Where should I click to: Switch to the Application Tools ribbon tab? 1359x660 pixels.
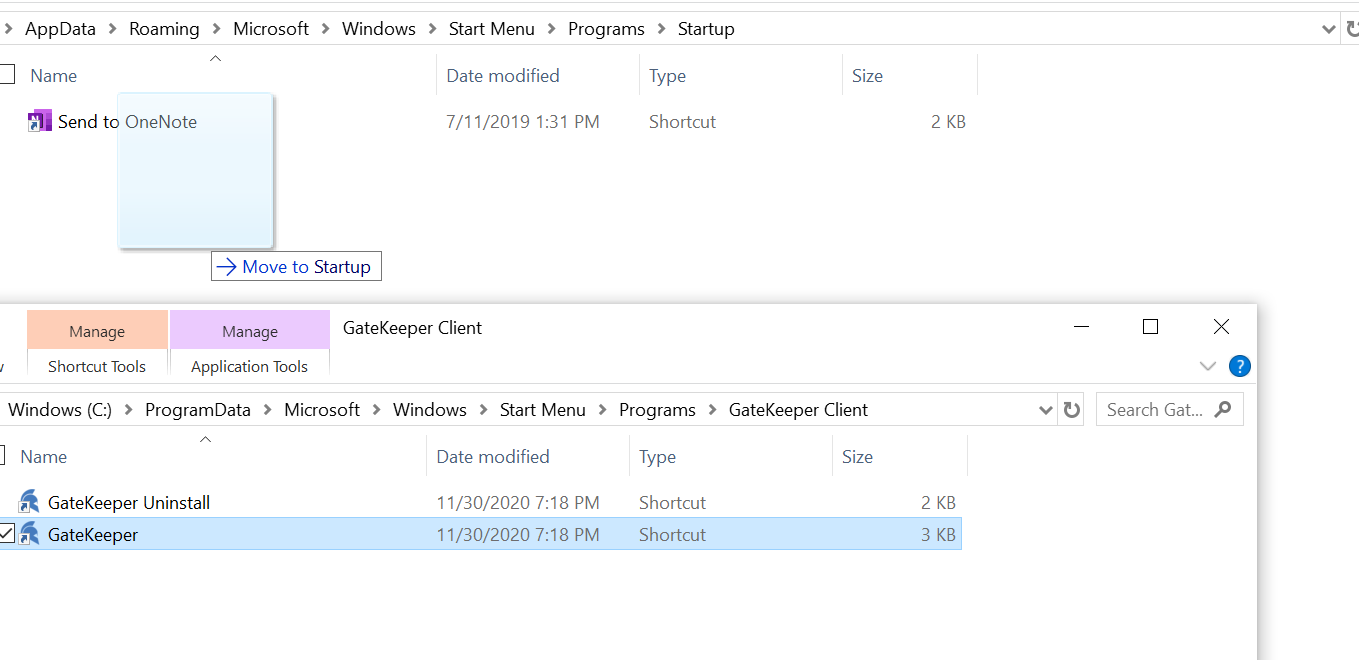coord(249,367)
